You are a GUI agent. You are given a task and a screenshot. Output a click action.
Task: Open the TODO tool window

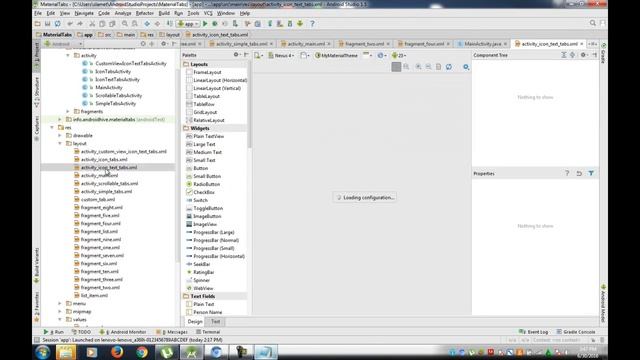click(82, 332)
